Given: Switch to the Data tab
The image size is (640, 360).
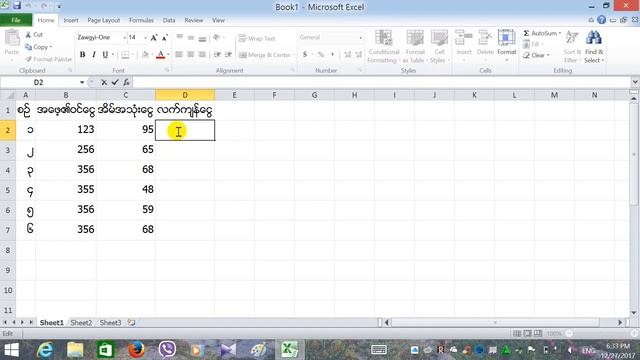Looking at the screenshot, I should click(169, 20).
